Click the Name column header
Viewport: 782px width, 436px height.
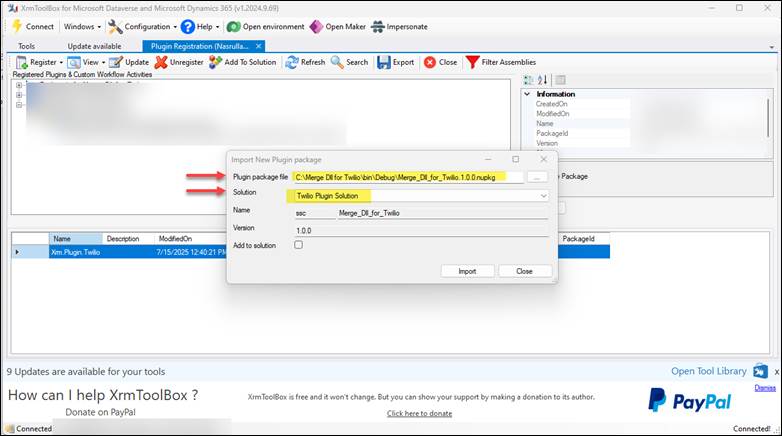click(75, 239)
